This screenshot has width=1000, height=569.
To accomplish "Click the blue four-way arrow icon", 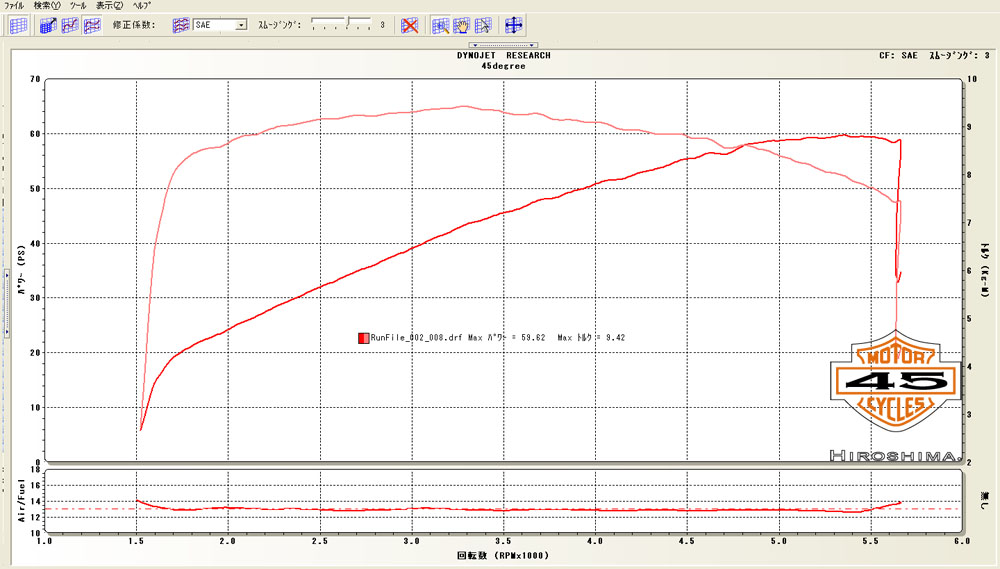I will point(514,25).
